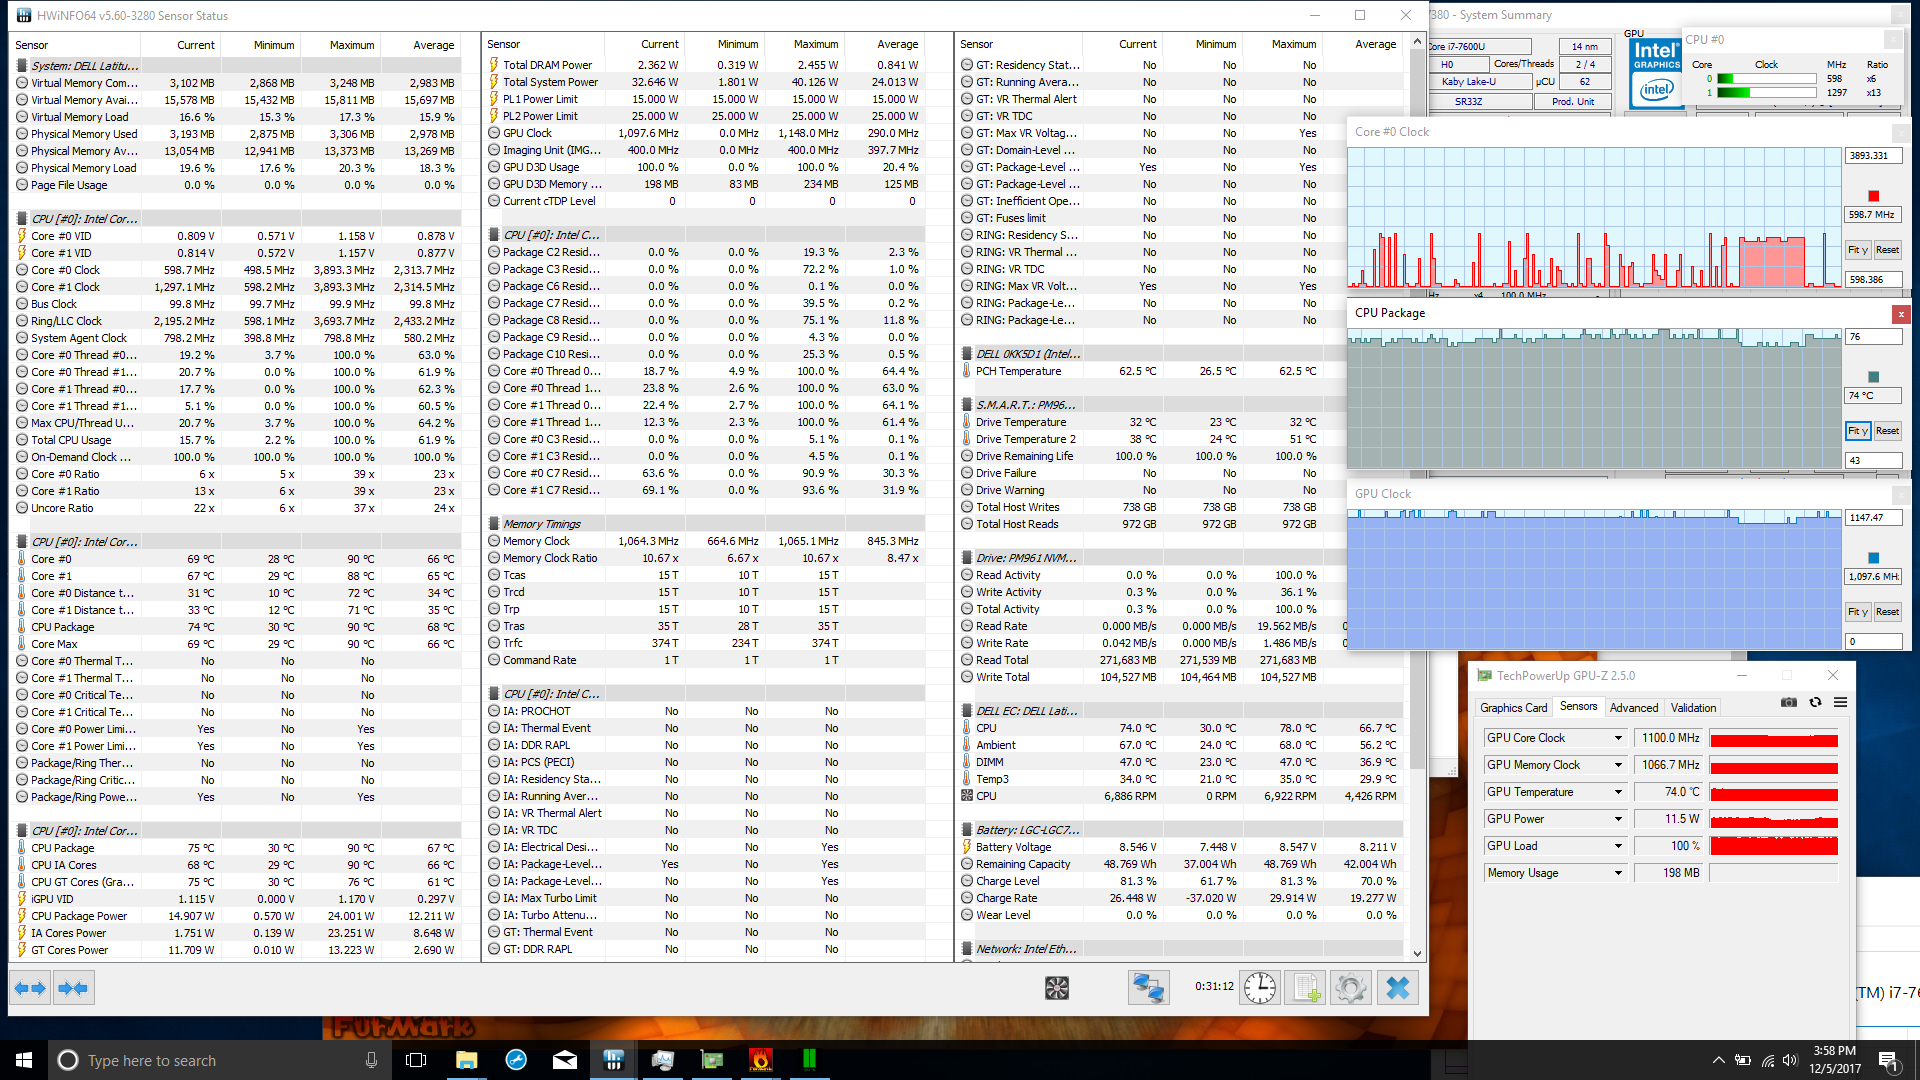Click the collapse columns arrows icon
Image resolution: width=1920 pixels, height=1080 pixels.
[73, 988]
